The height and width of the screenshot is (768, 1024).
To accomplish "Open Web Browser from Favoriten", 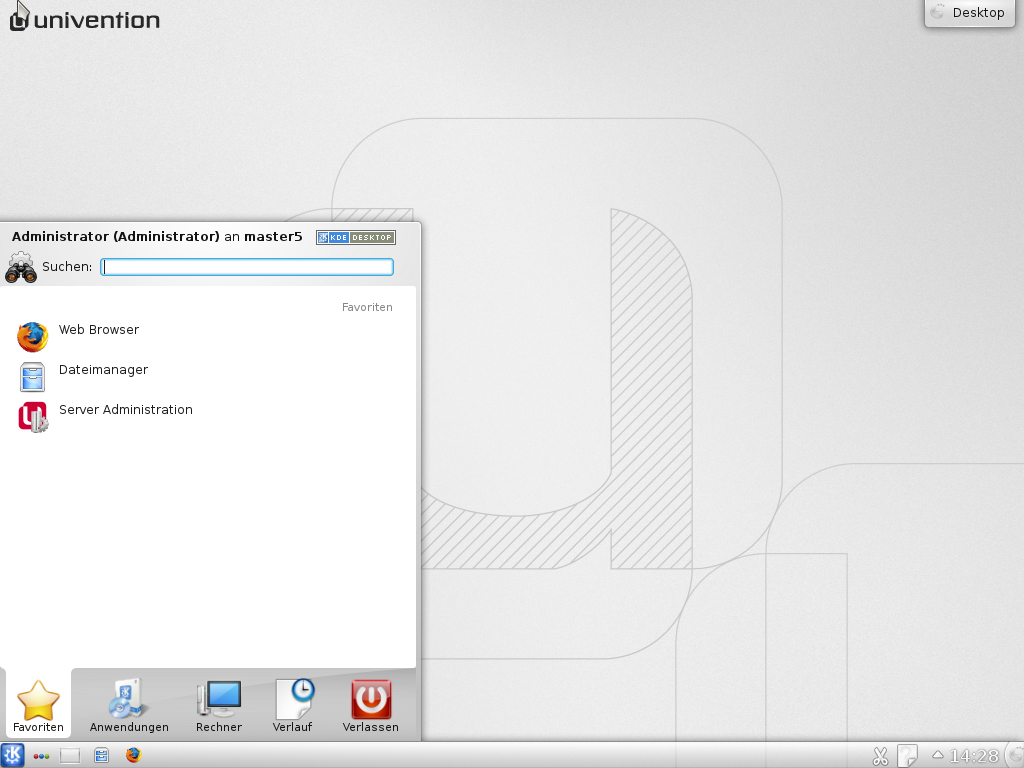I will (x=98, y=331).
